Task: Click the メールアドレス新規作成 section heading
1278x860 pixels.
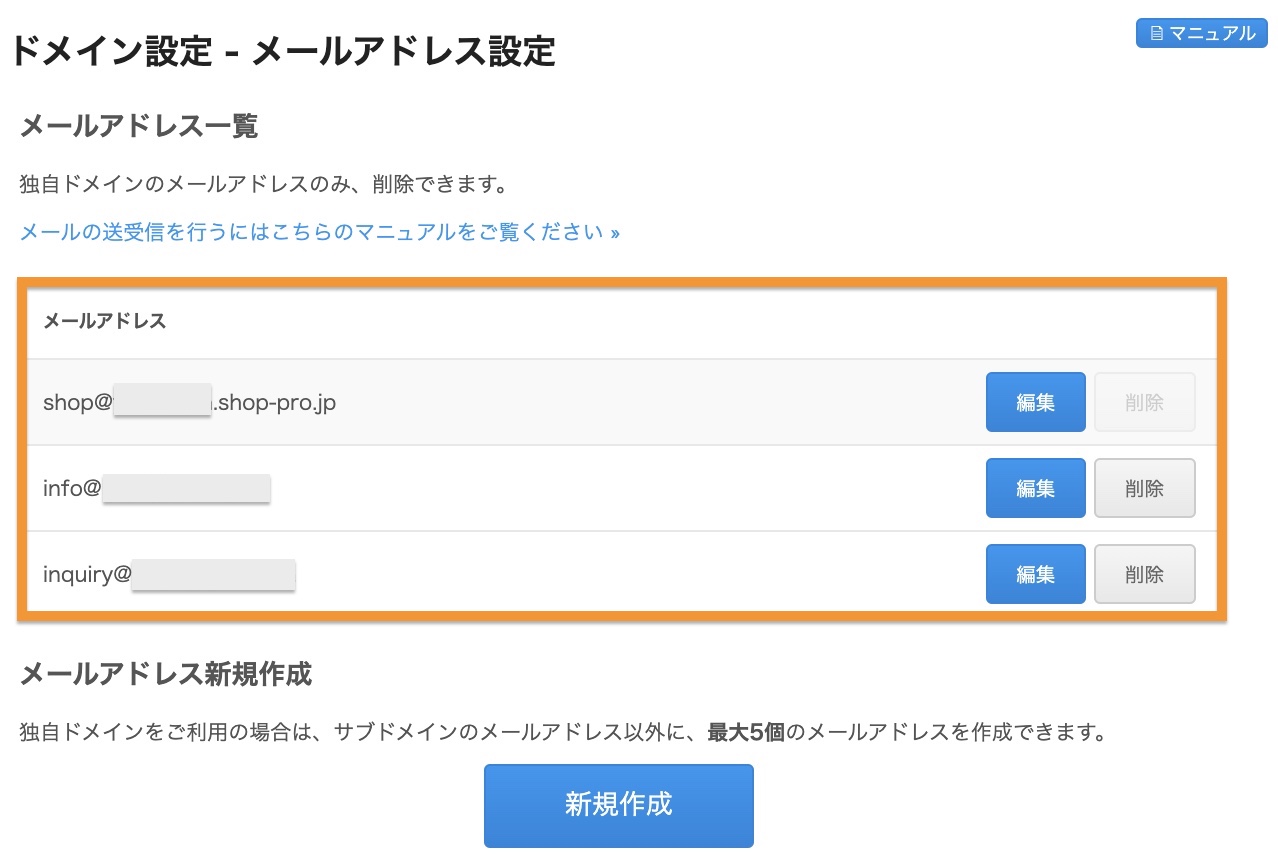Action: tap(166, 674)
